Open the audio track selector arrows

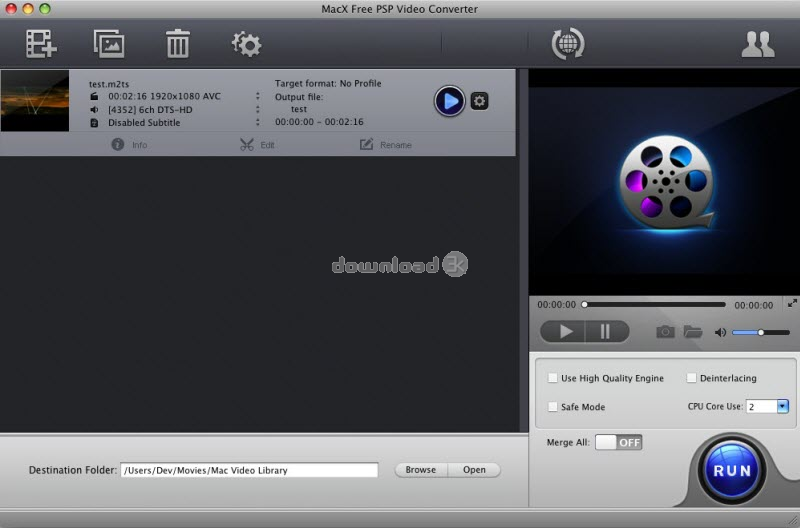[258, 109]
